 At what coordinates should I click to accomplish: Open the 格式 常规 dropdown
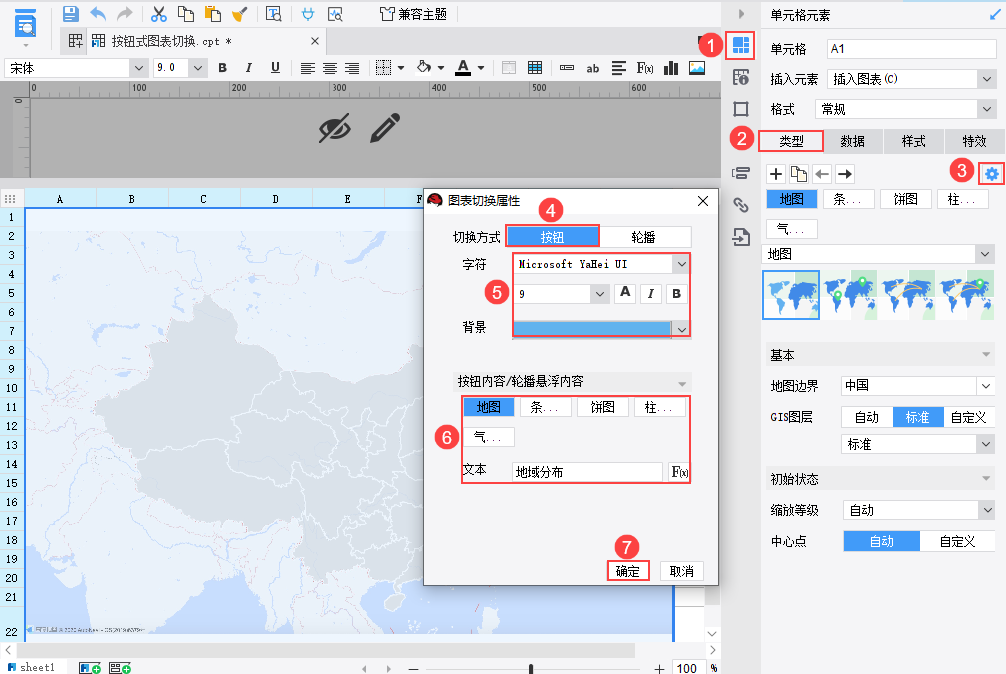click(x=987, y=109)
